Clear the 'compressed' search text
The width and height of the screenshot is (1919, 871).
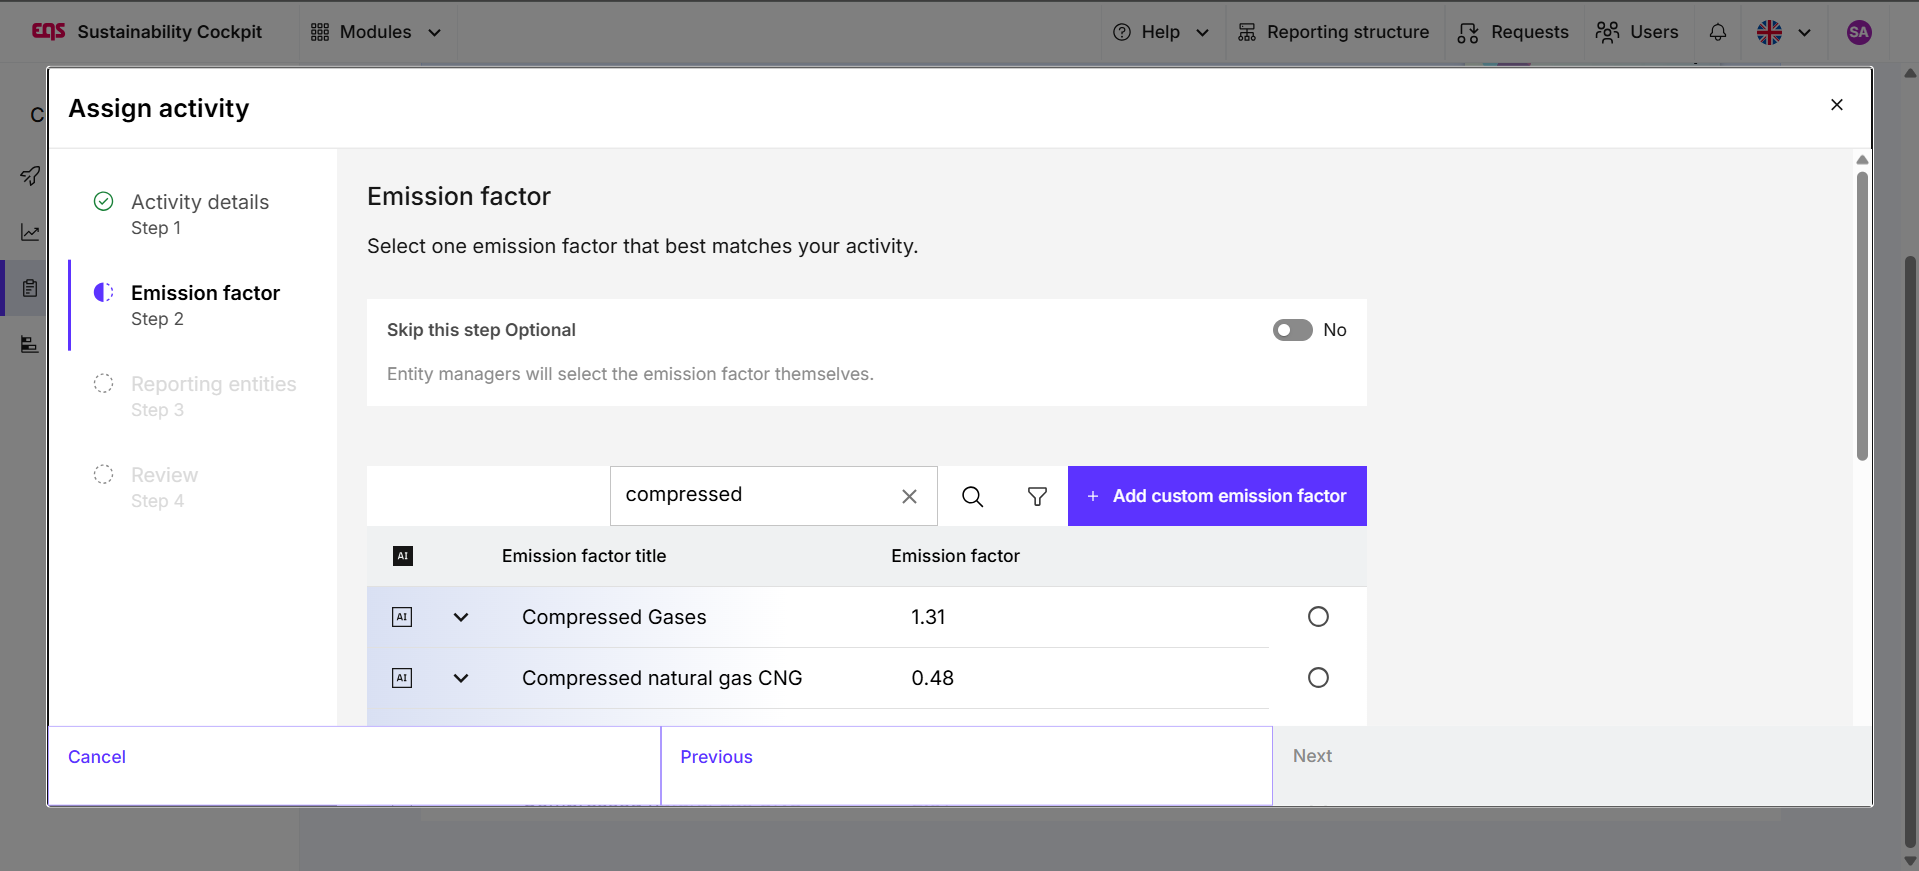[x=909, y=496]
